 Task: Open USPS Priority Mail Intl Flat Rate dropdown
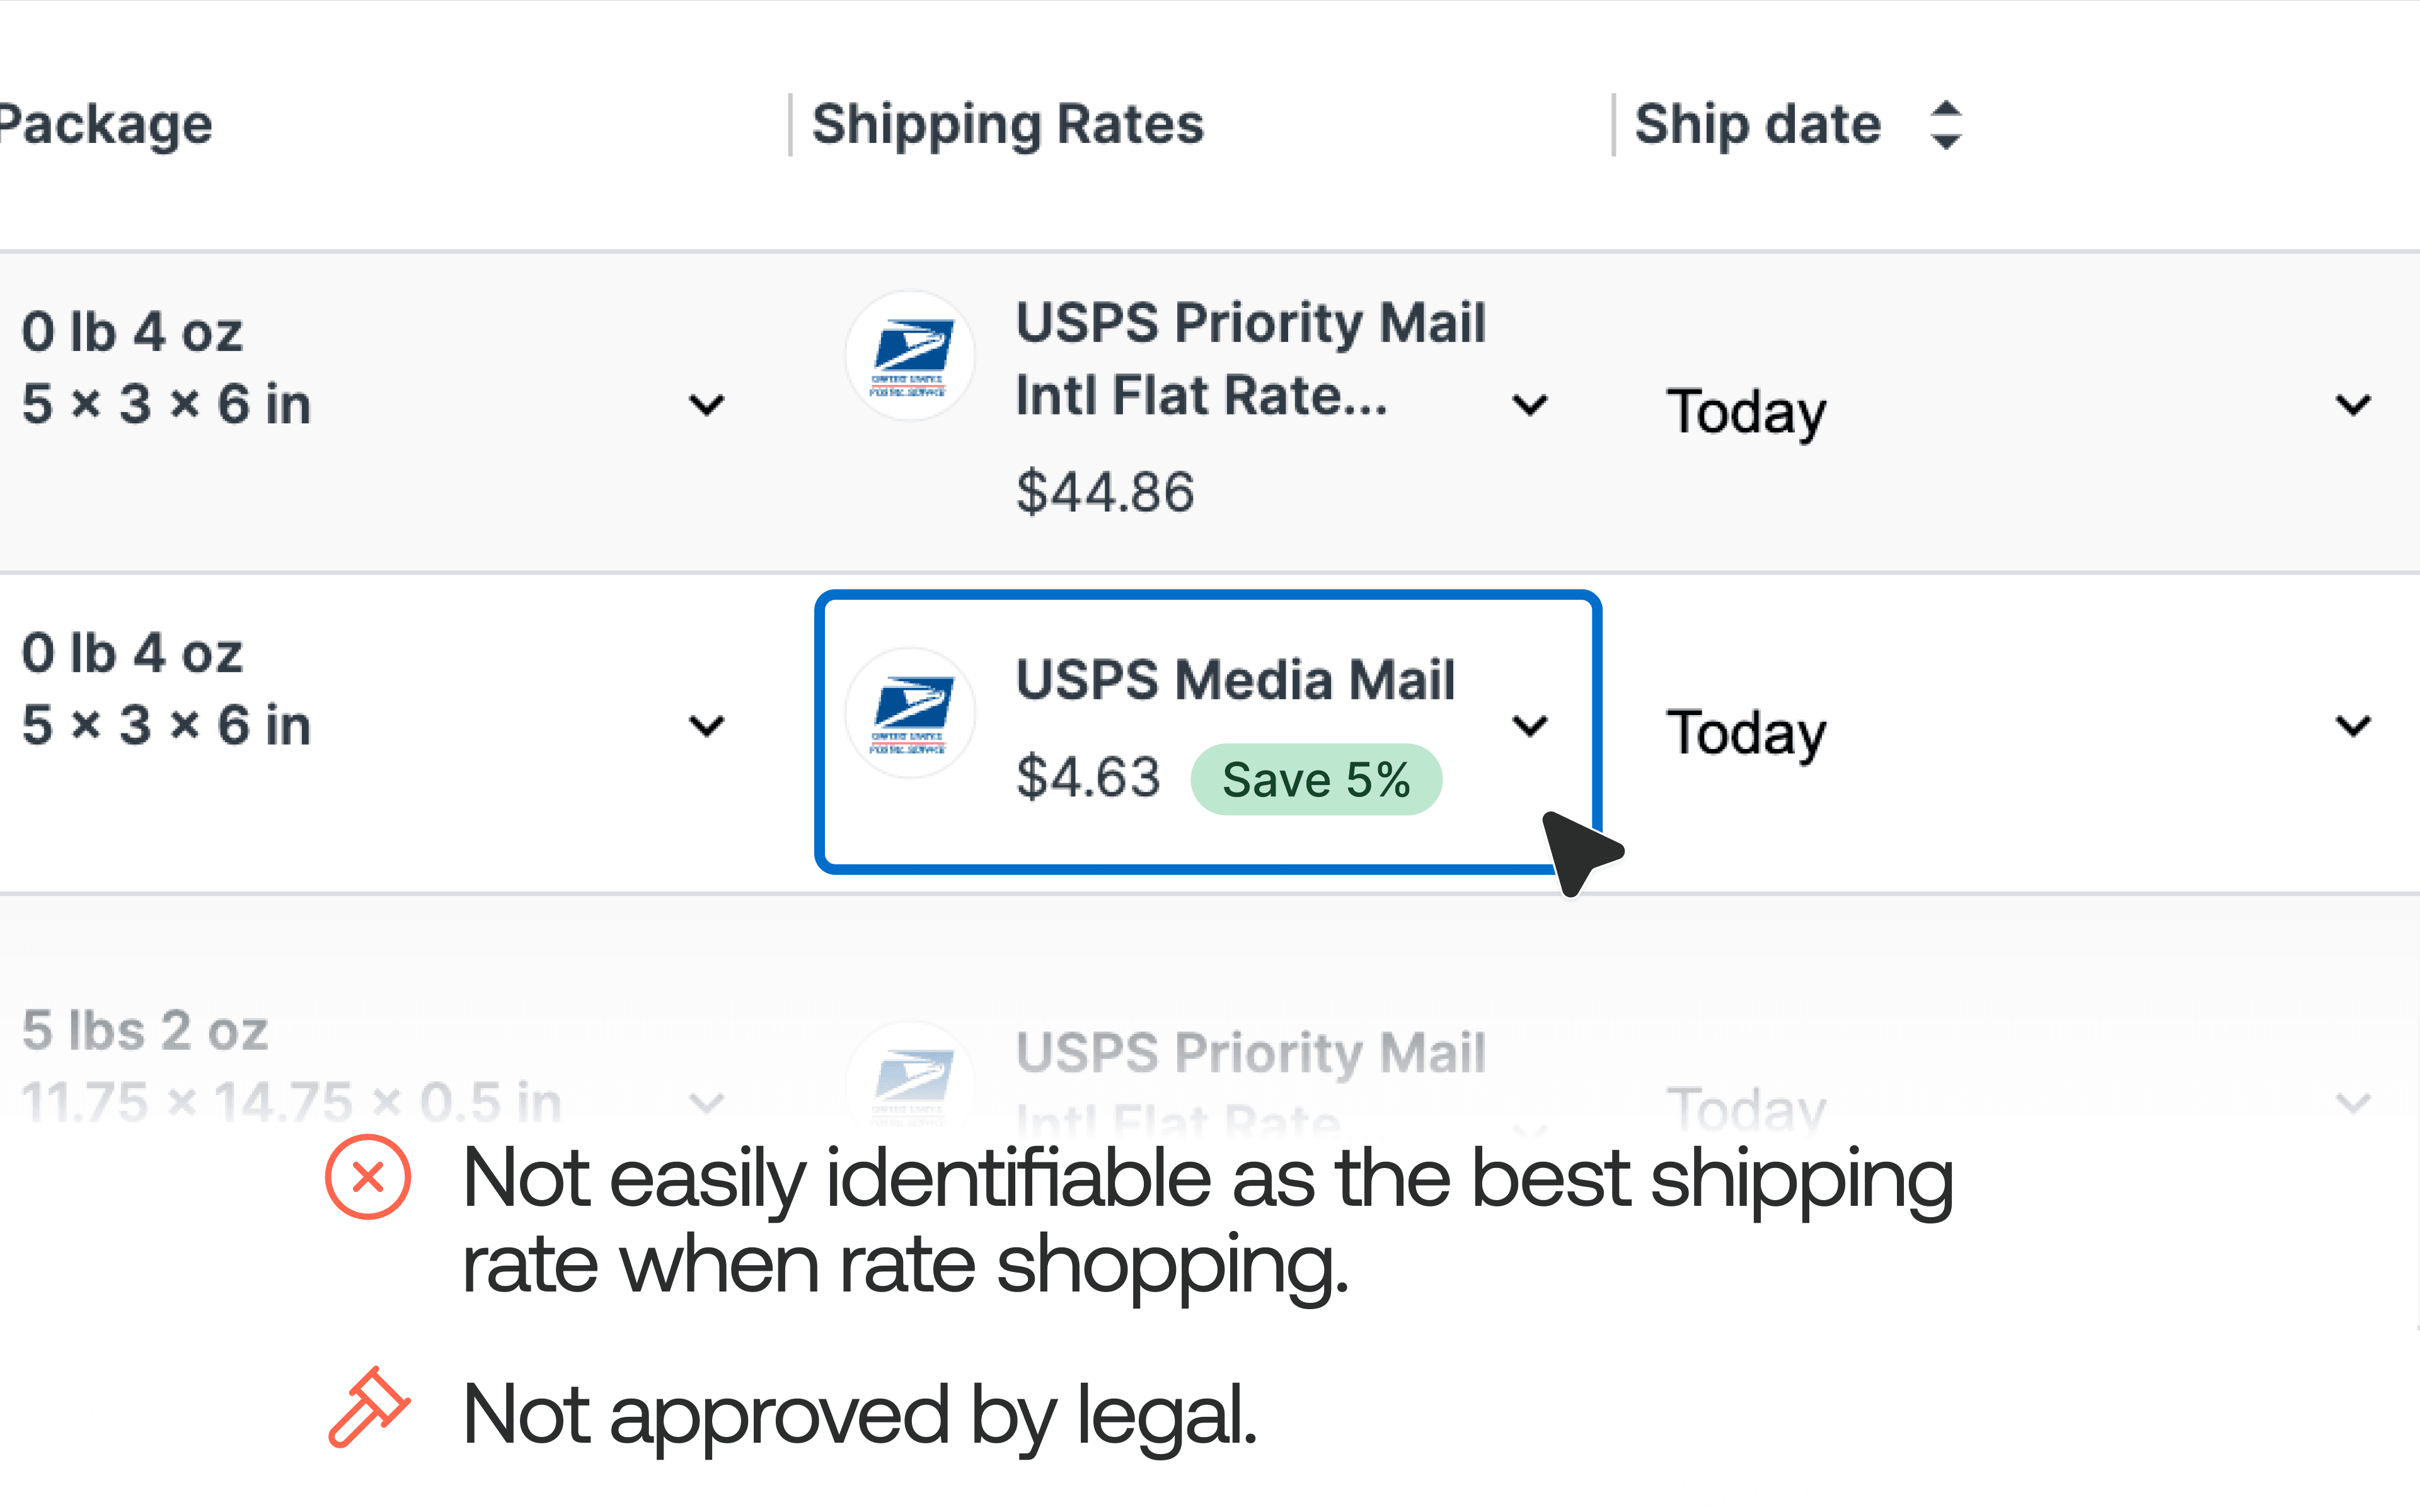[1530, 405]
